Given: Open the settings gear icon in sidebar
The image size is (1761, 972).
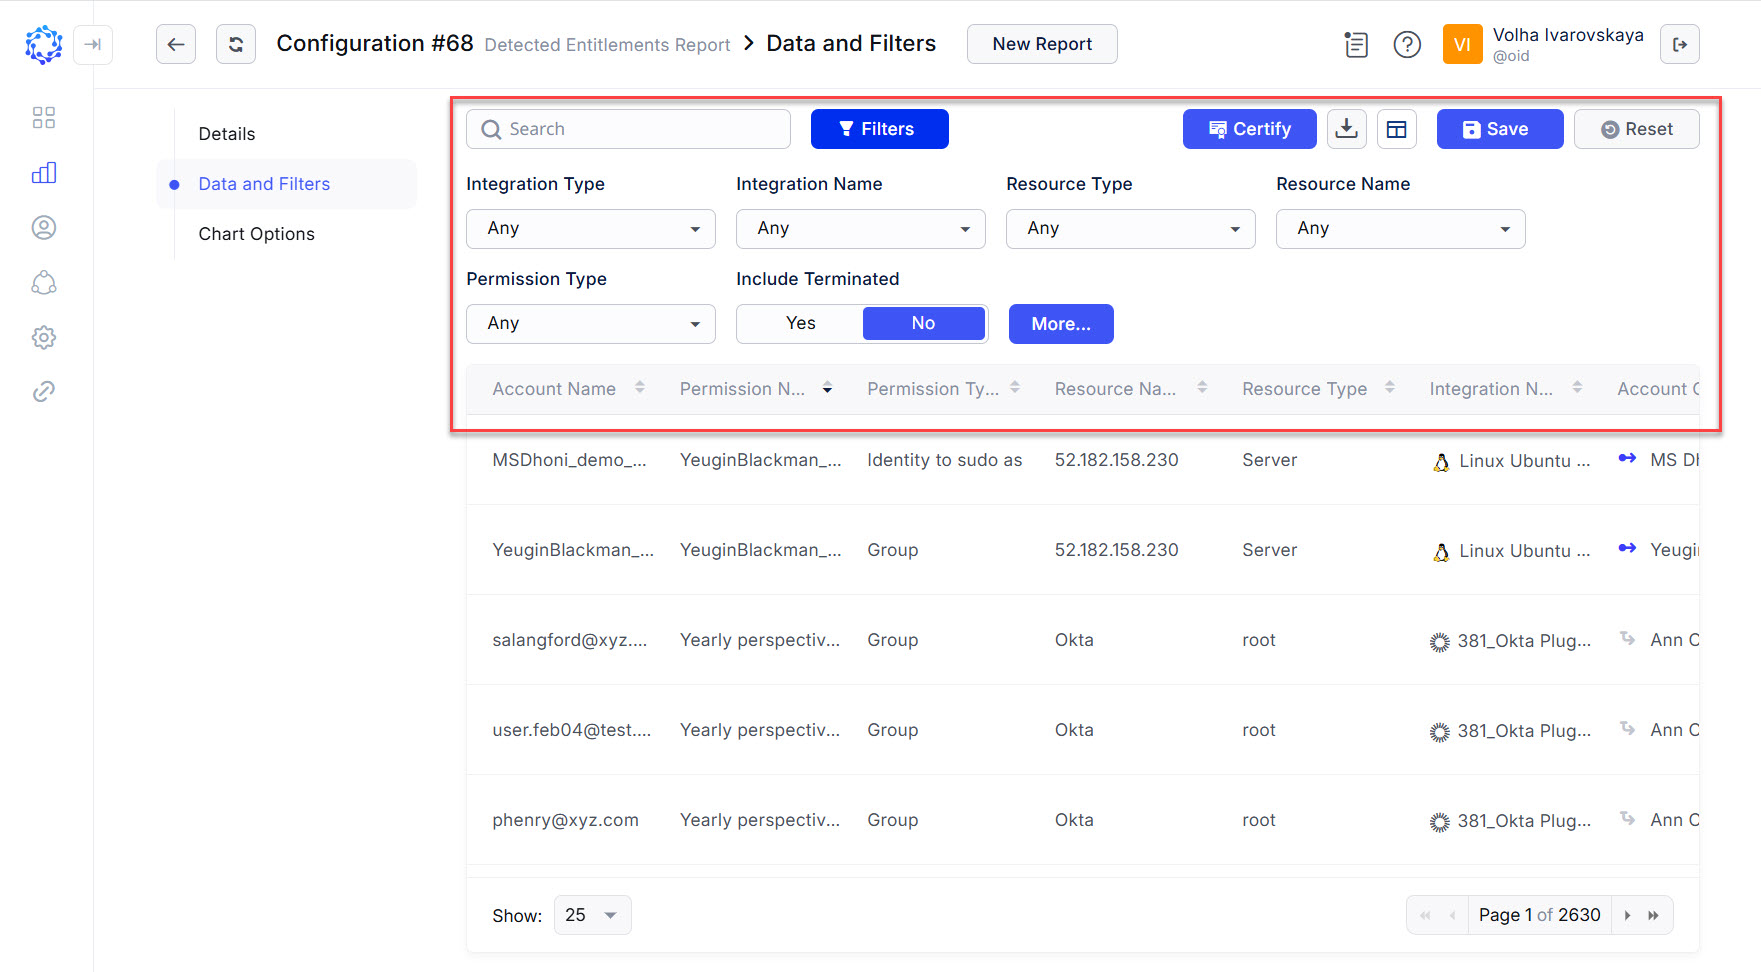Looking at the screenshot, I should click(43, 337).
